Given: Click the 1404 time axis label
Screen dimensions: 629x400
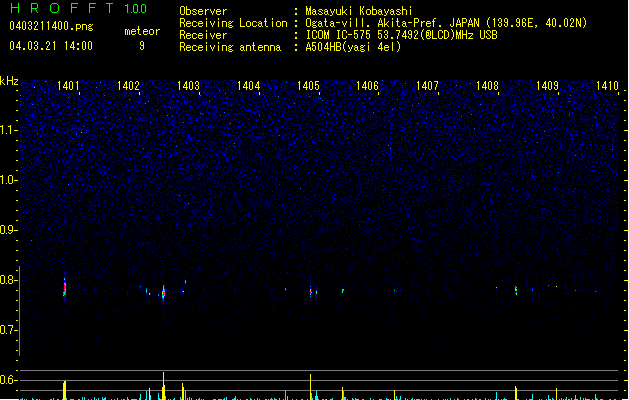Looking at the screenshot, I should 248,85.
